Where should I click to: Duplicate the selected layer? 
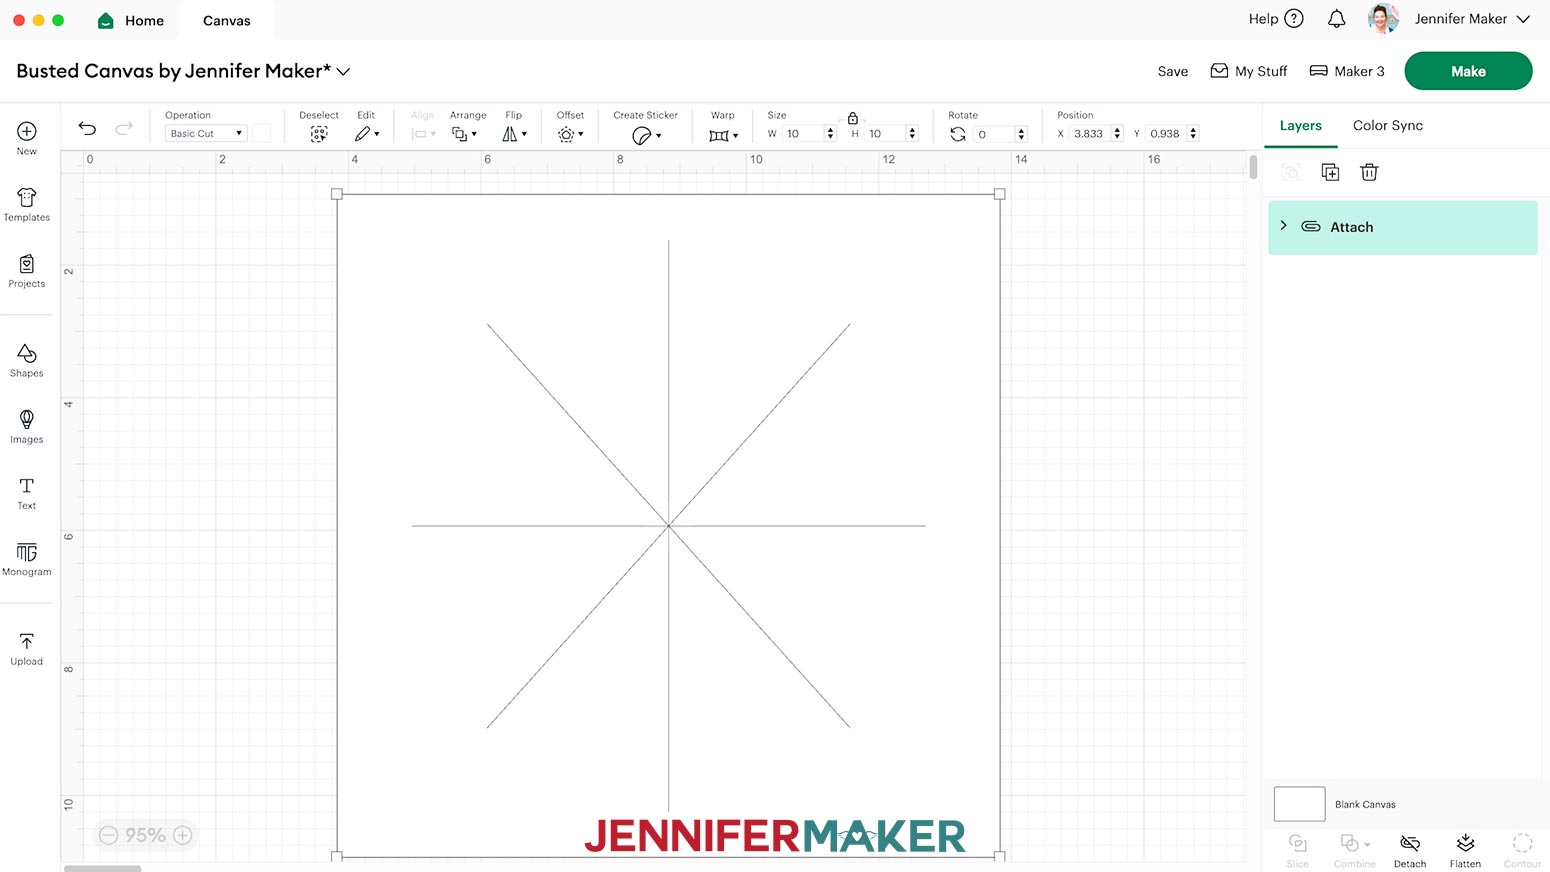coord(1330,172)
